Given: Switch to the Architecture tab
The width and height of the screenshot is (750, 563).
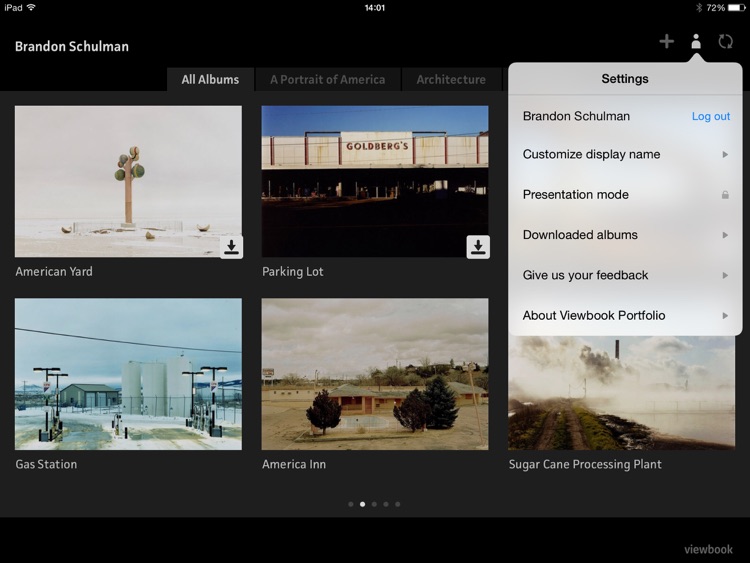Looking at the screenshot, I should [x=451, y=79].
